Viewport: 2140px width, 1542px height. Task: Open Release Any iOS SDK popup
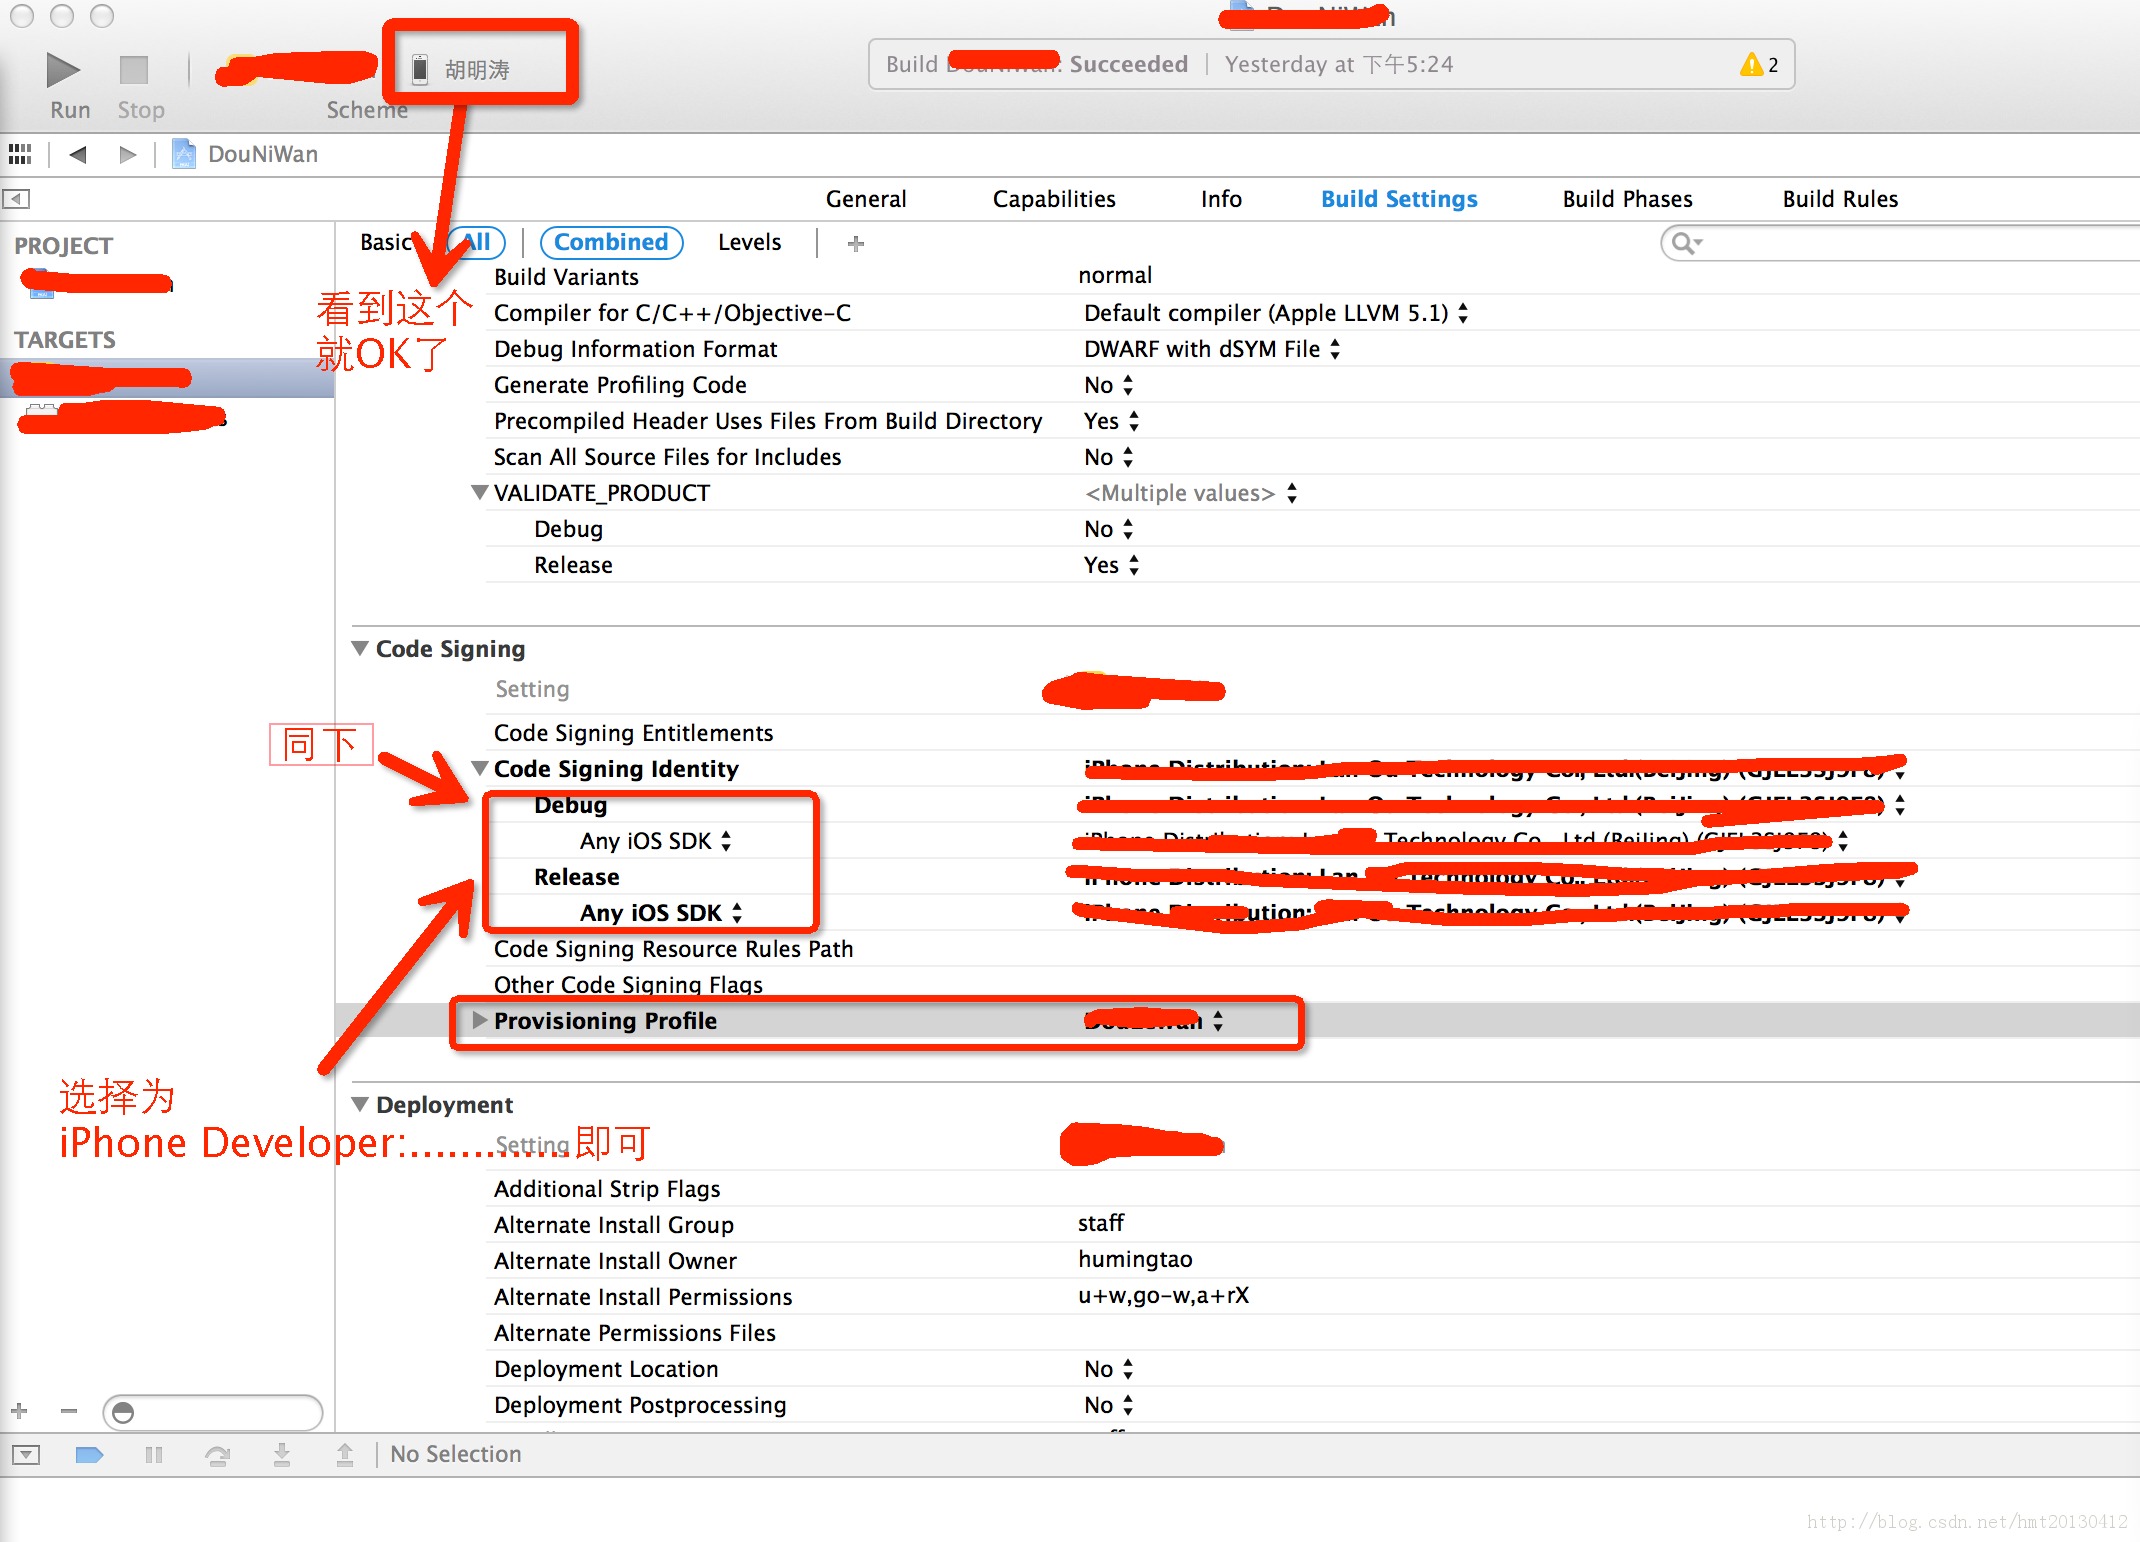(661, 913)
